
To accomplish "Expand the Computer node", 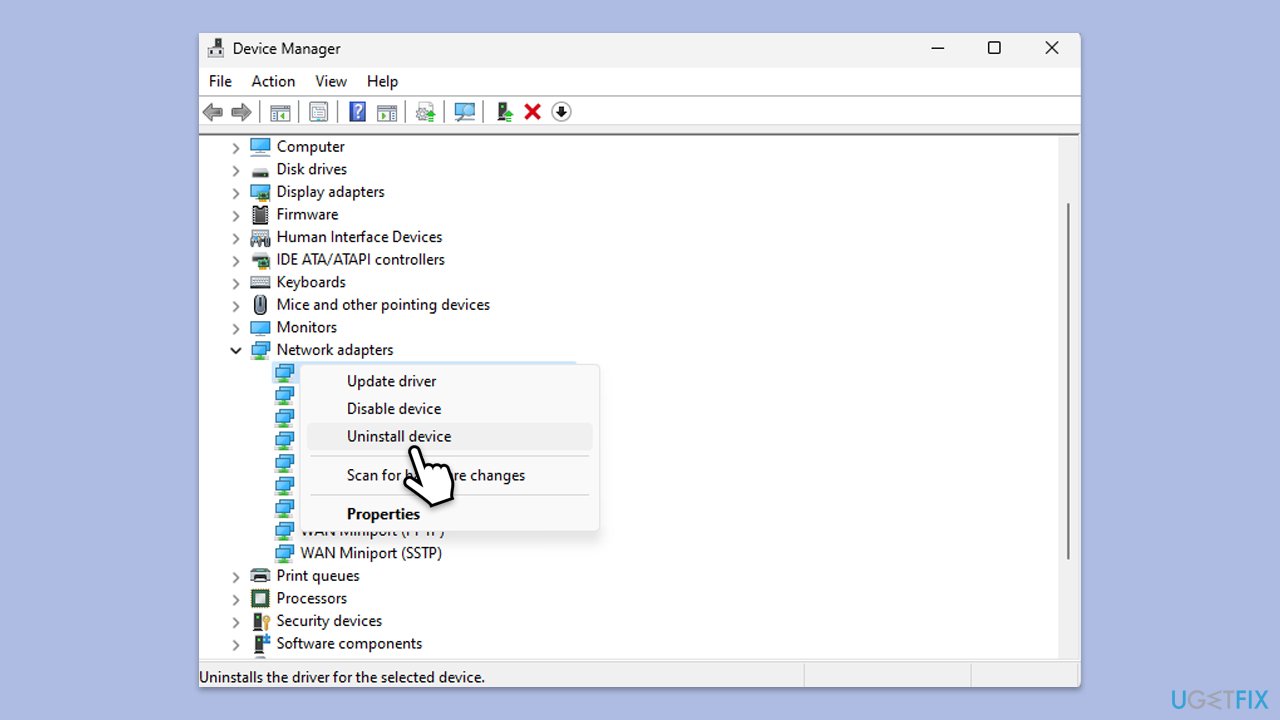I will (x=236, y=147).
